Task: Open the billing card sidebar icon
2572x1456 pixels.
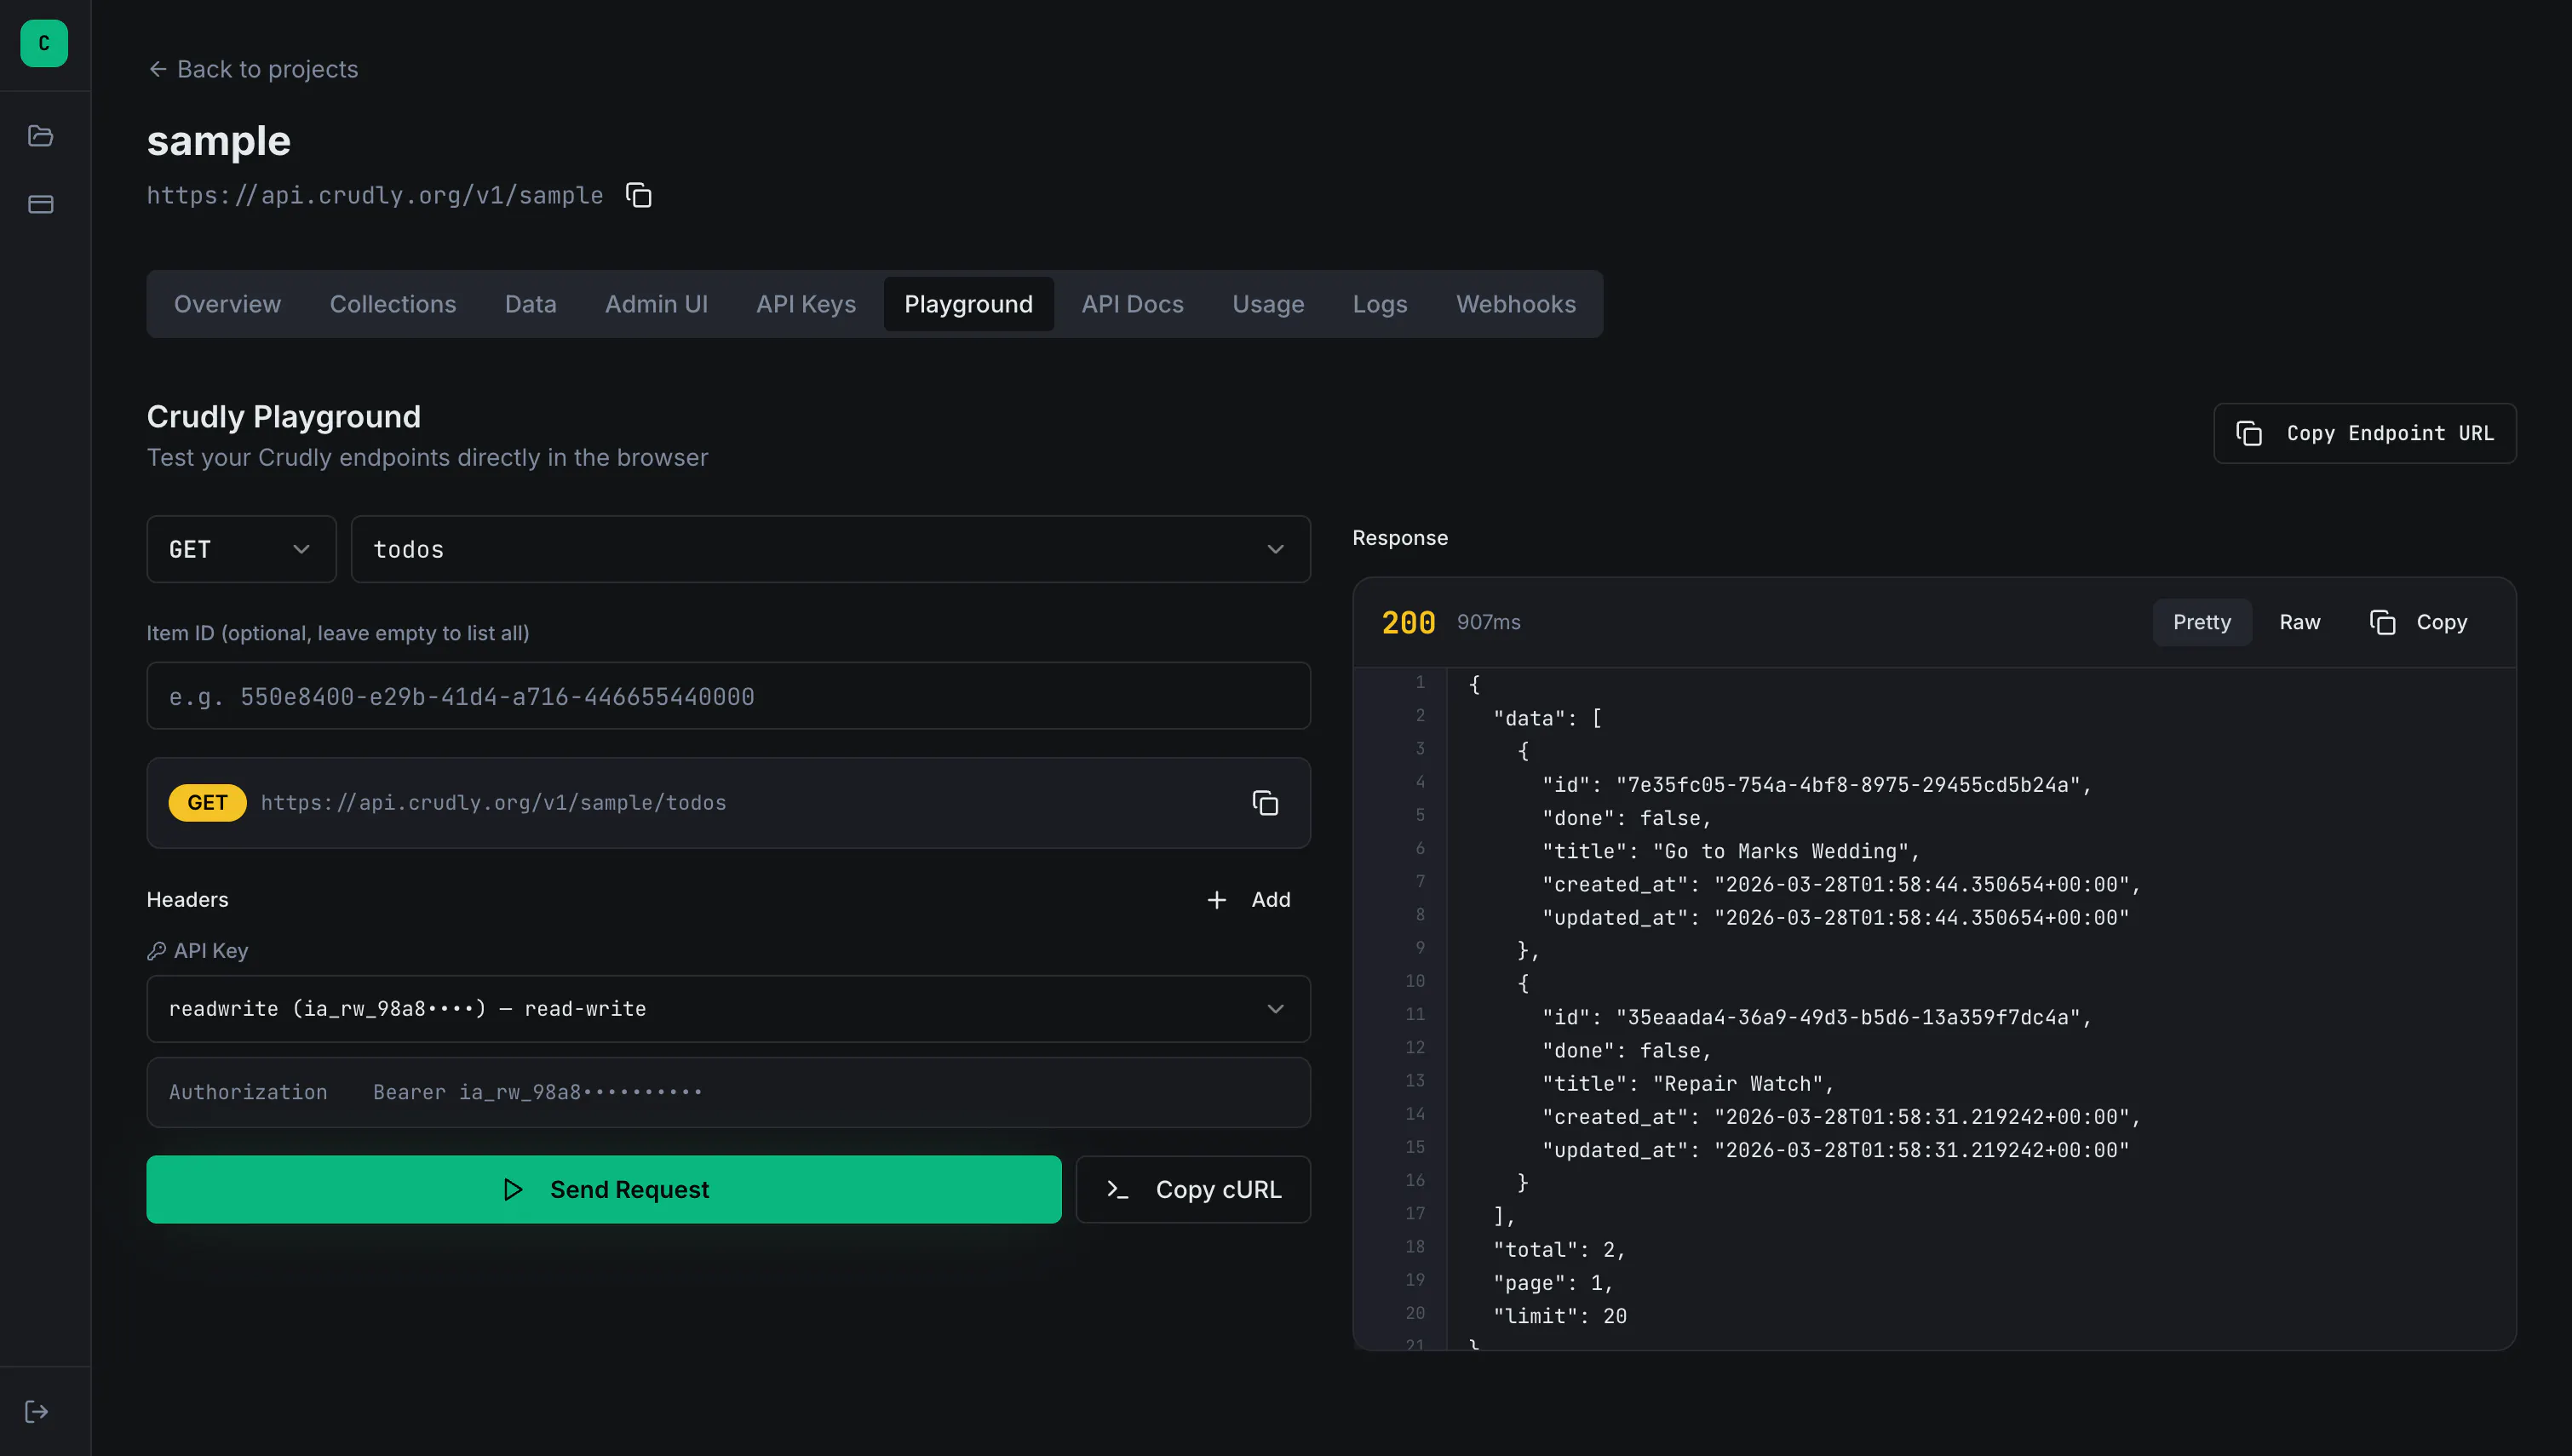Action: coord(41,204)
